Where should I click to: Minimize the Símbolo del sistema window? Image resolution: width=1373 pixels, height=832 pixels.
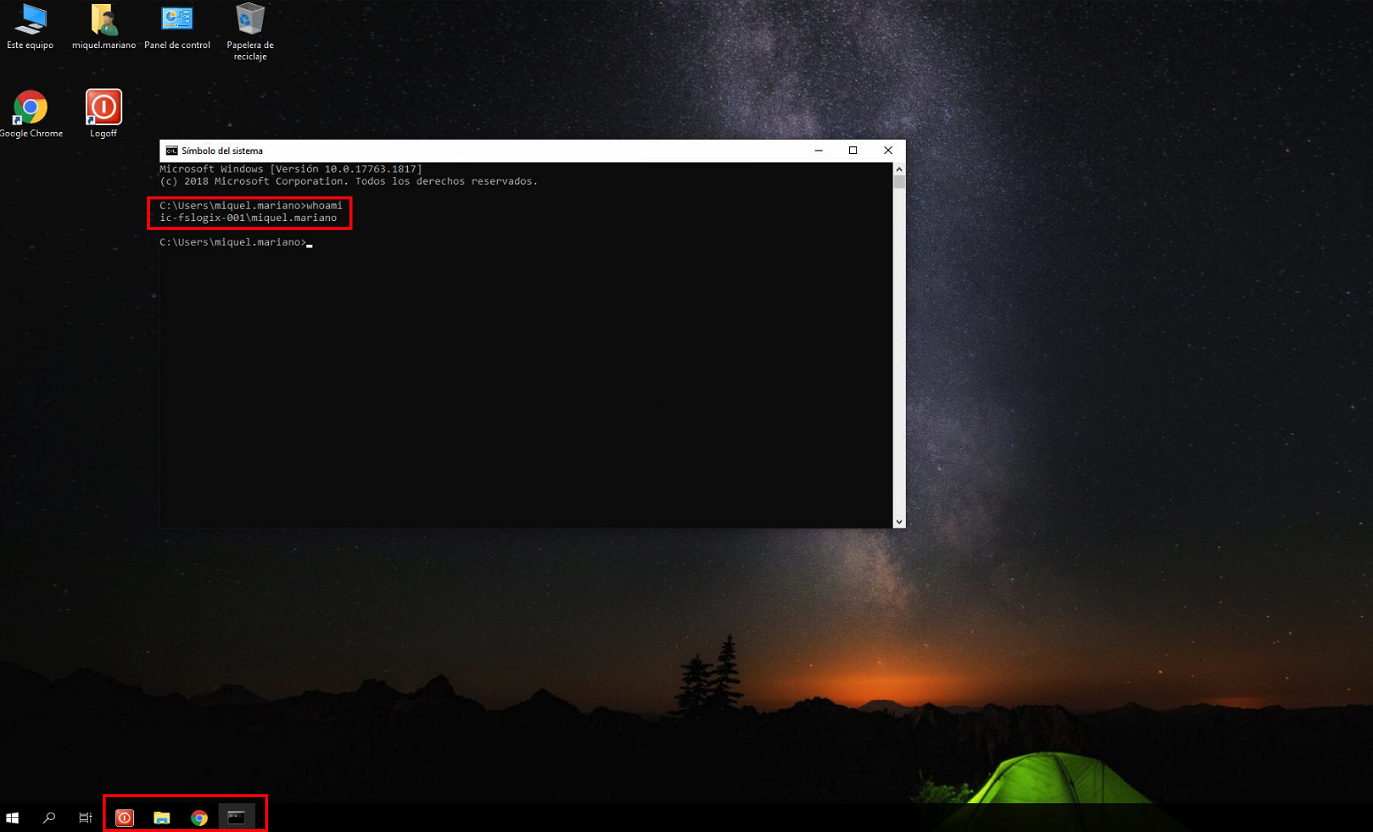[818, 150]
